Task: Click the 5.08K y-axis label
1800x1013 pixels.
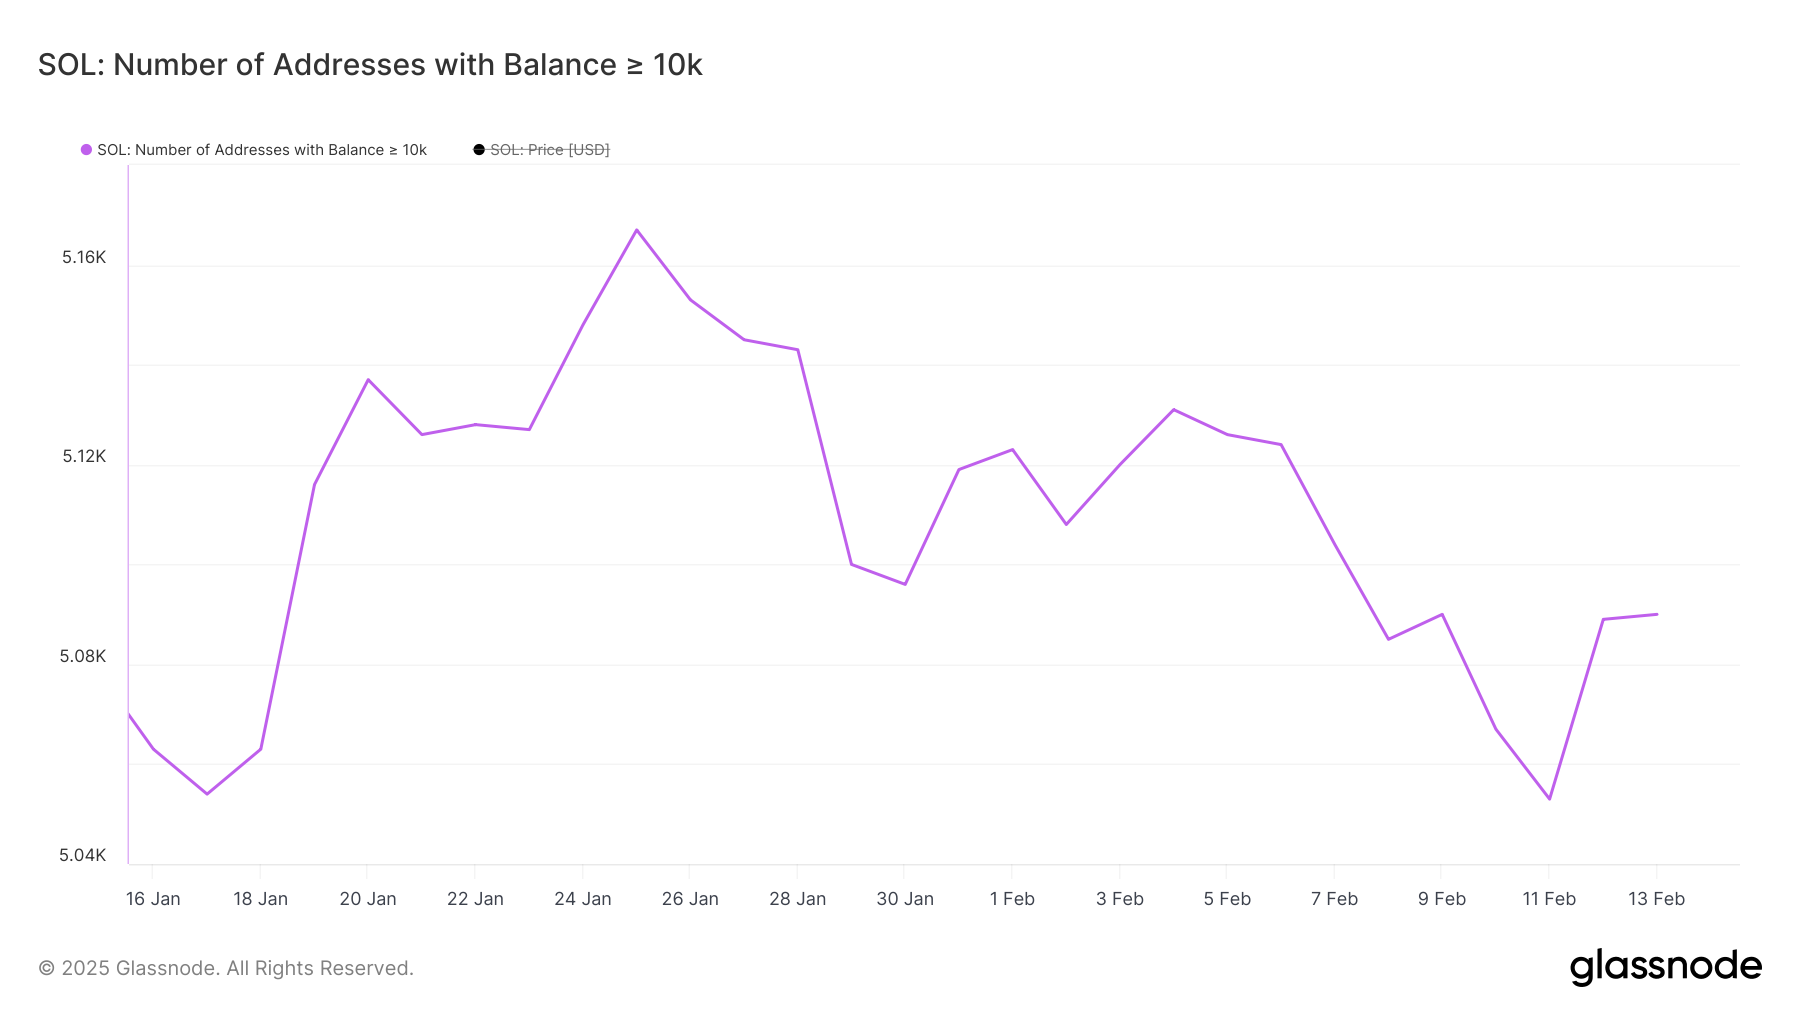Action: [83, 657]
